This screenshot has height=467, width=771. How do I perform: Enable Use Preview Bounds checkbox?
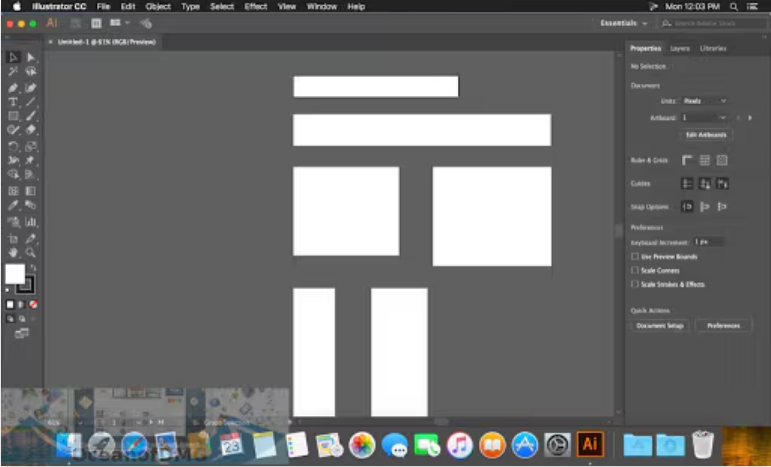coord(635,257)
